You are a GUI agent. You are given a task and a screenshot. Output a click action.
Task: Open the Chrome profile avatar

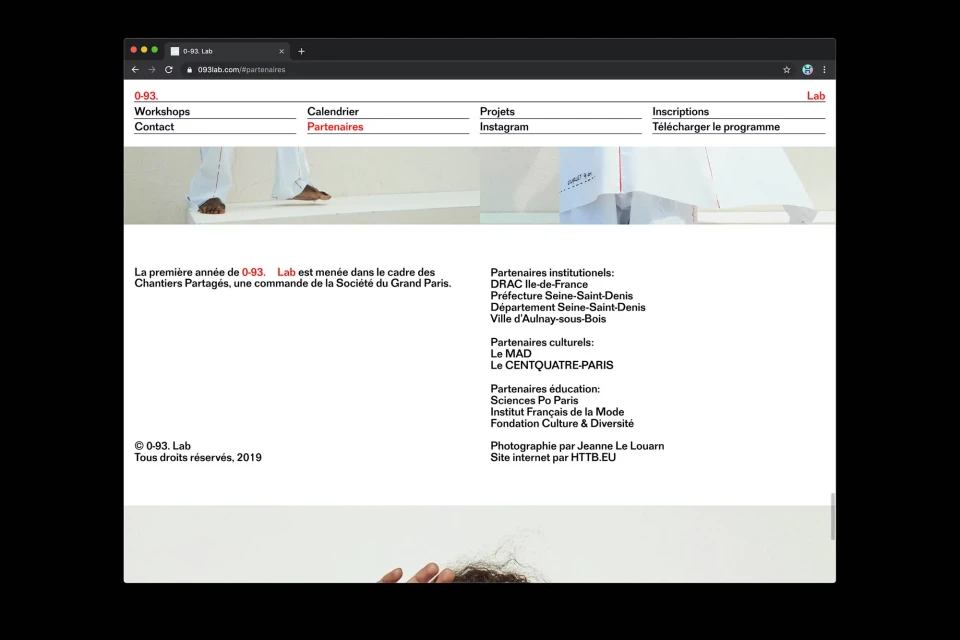coord(807,70)
